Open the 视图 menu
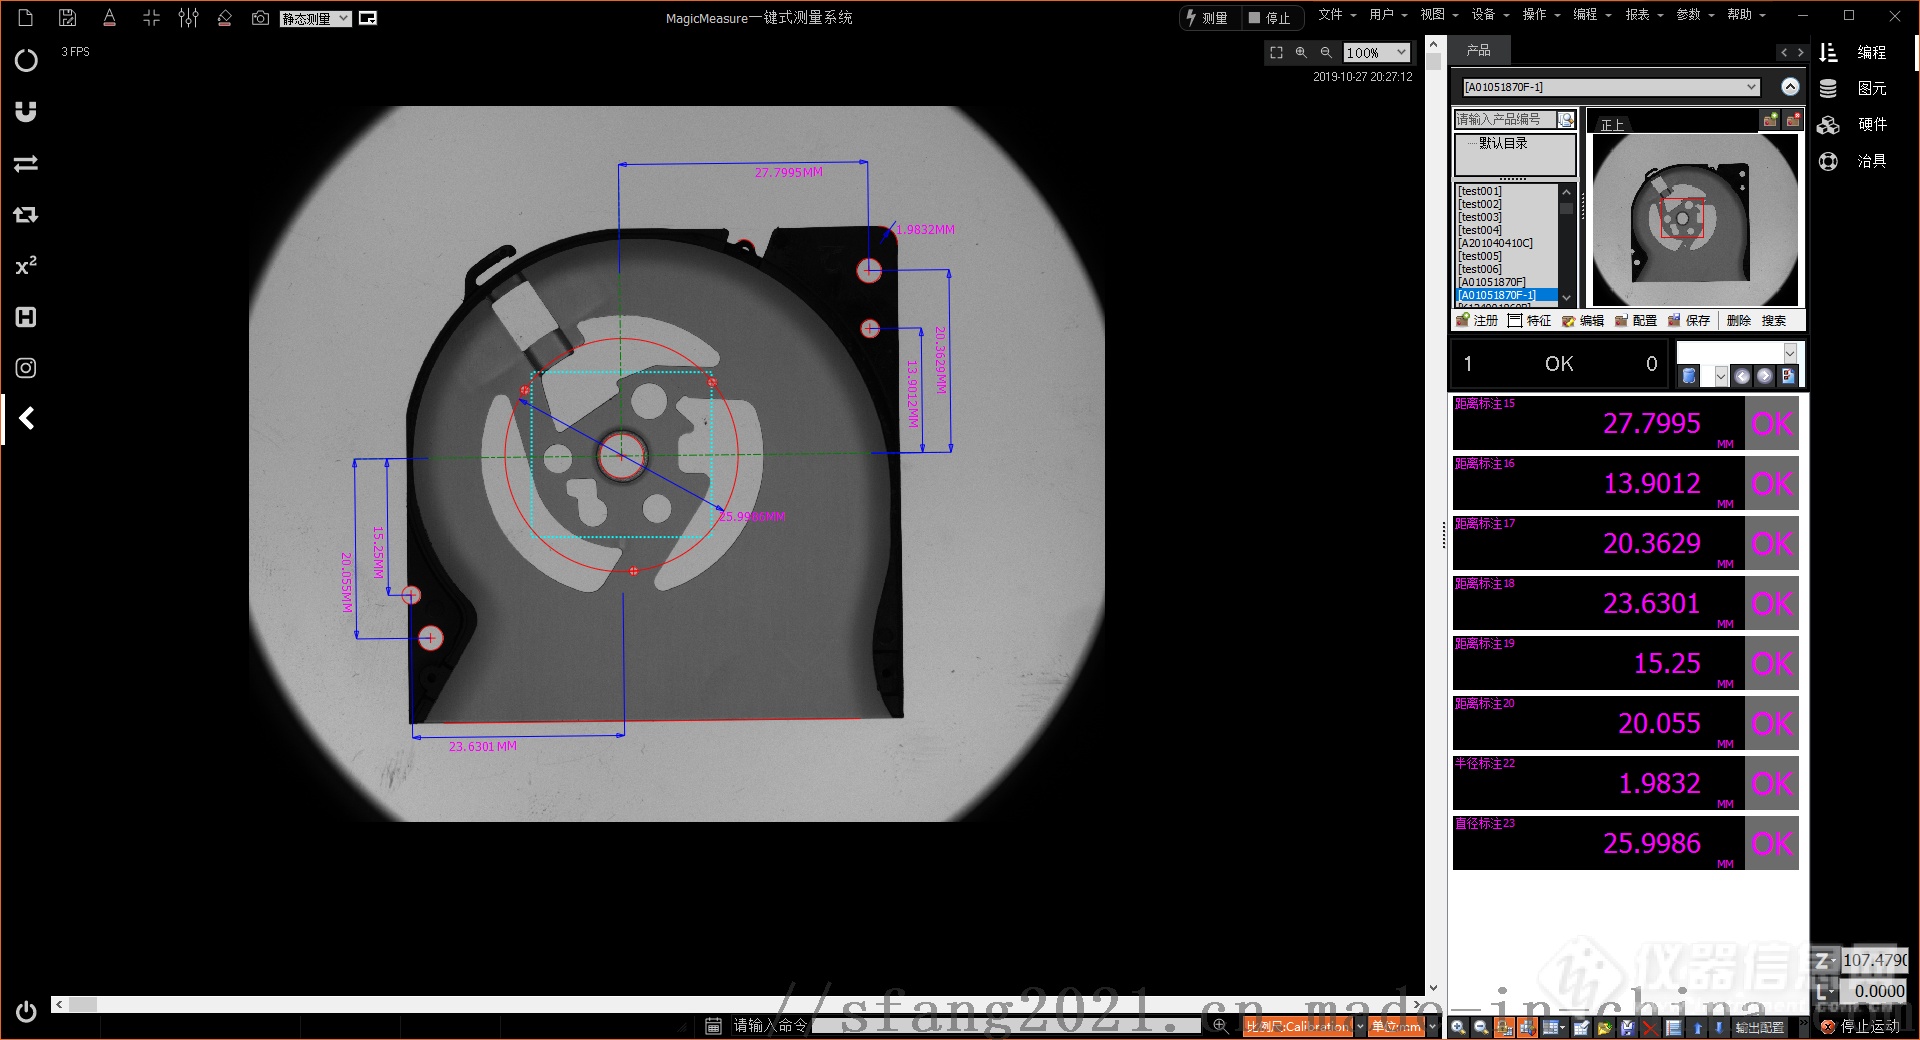Image resolution: width=1920 pixels, height=1040 pixels. pyautogui.click(x=1438, y=15)
